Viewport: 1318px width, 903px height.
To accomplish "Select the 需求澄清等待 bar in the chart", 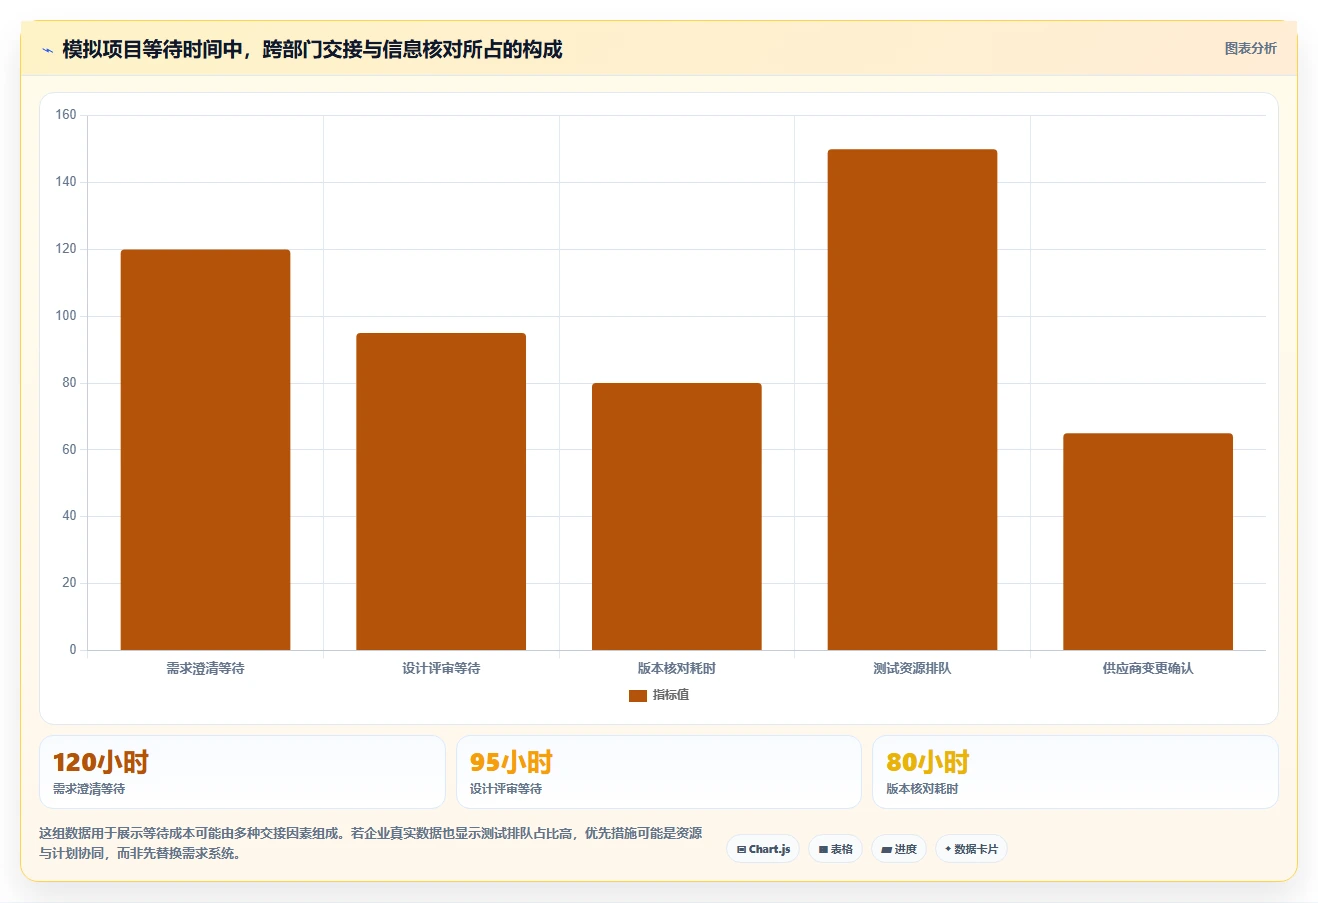I will click(205, 450).
